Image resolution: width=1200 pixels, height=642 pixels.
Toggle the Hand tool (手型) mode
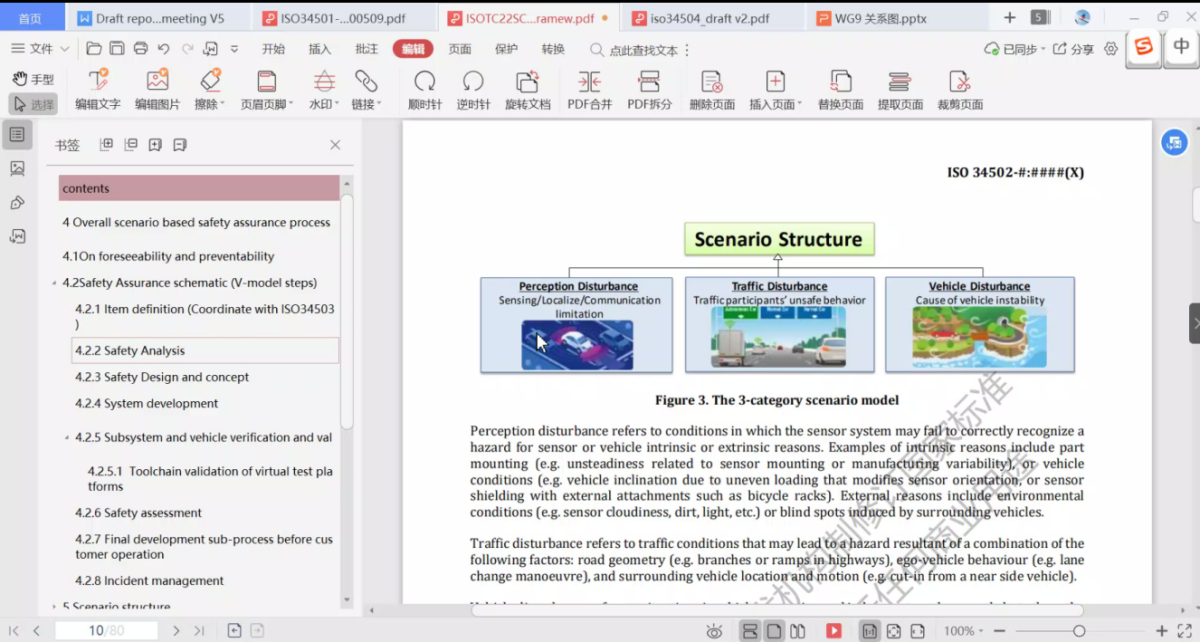pyautogui.click(x=32, y=79)
